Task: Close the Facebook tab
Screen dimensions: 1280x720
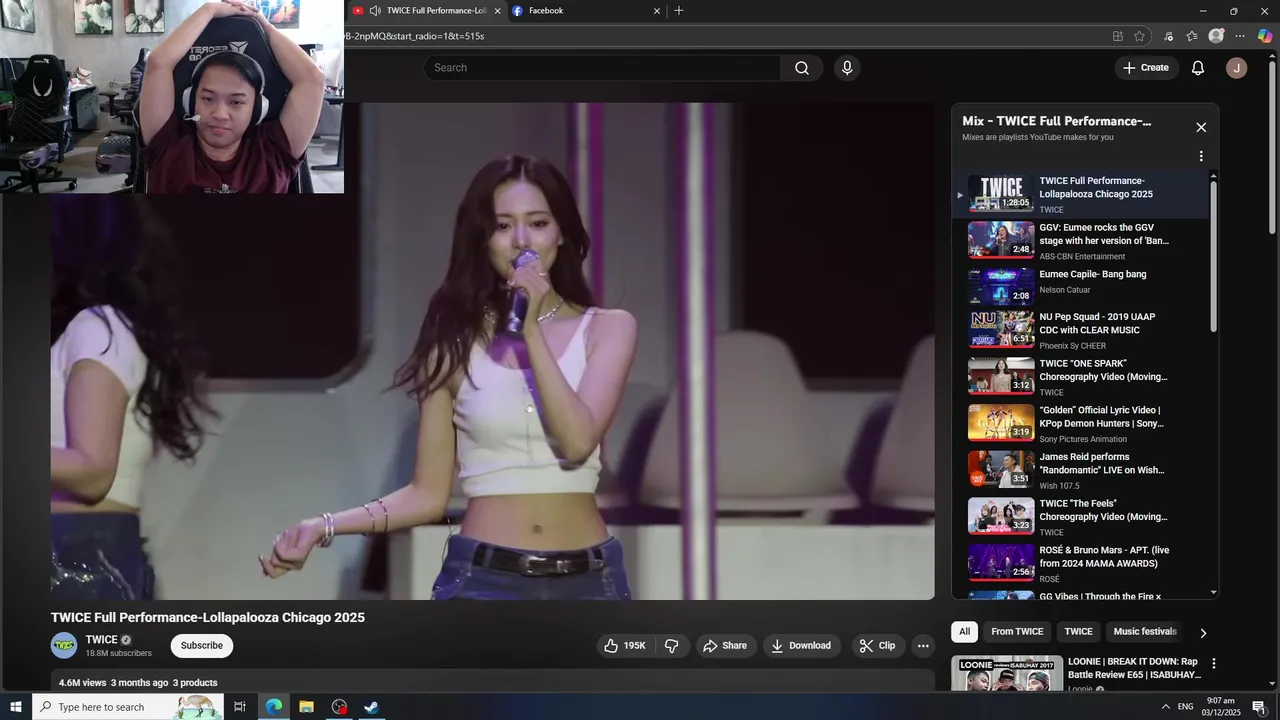Action: tap(657, 11)
